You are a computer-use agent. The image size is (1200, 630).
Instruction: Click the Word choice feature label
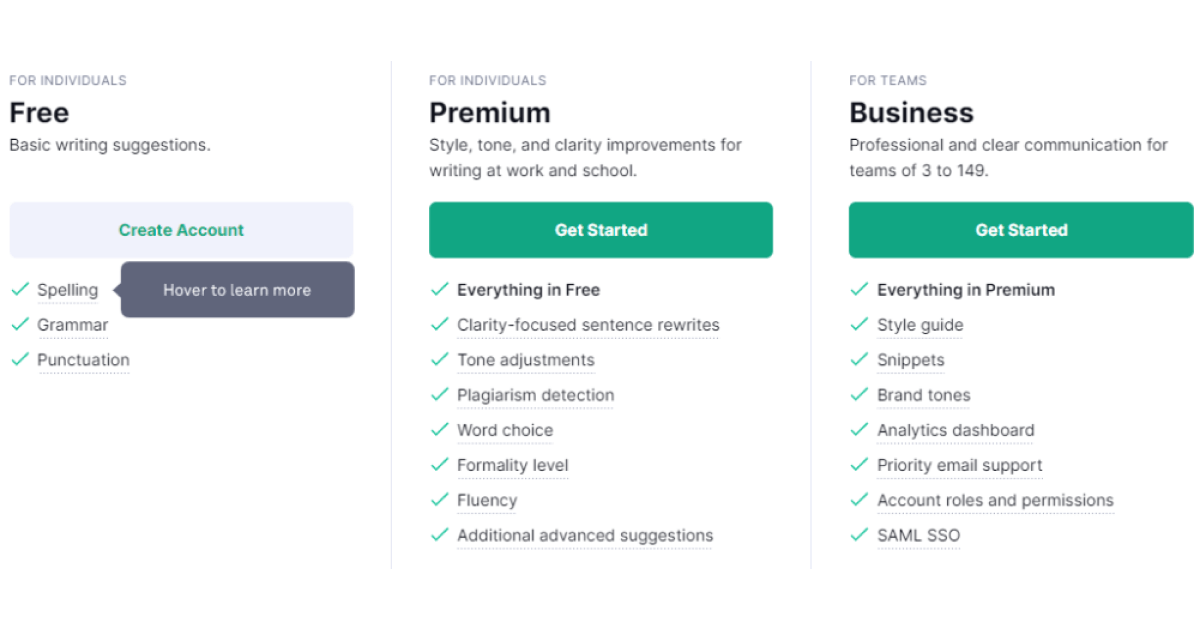[505, 430]
